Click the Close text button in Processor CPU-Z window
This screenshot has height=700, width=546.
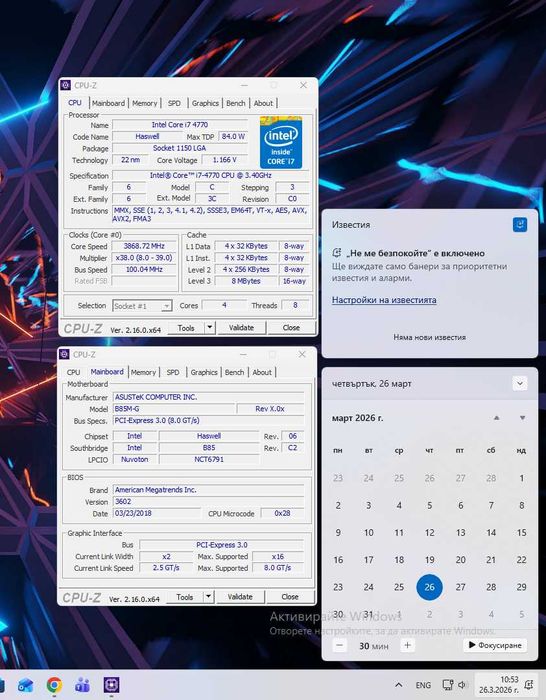pyautogui.click(x=291, y=328)
